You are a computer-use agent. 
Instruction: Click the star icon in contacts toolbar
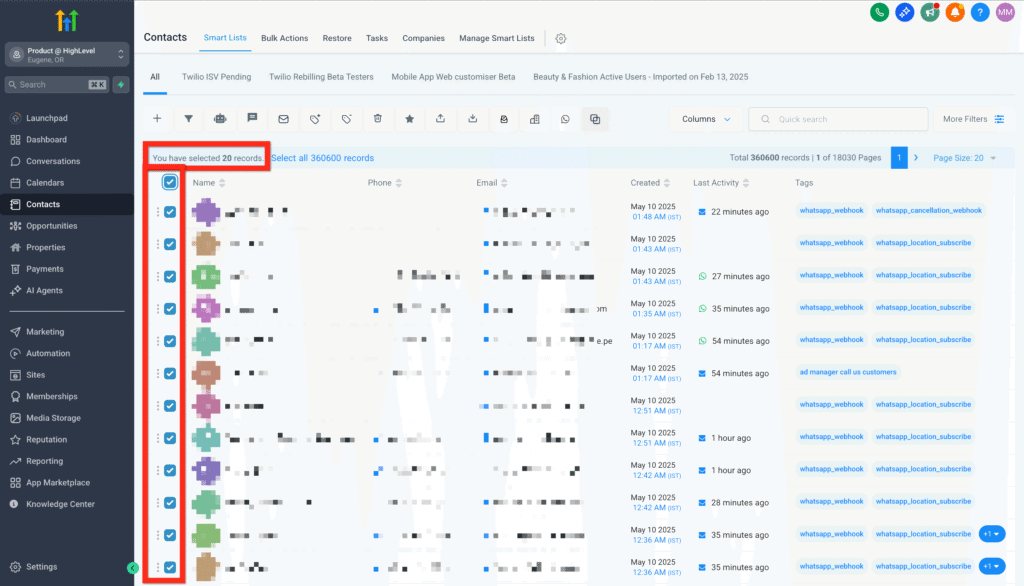(409, 119)
